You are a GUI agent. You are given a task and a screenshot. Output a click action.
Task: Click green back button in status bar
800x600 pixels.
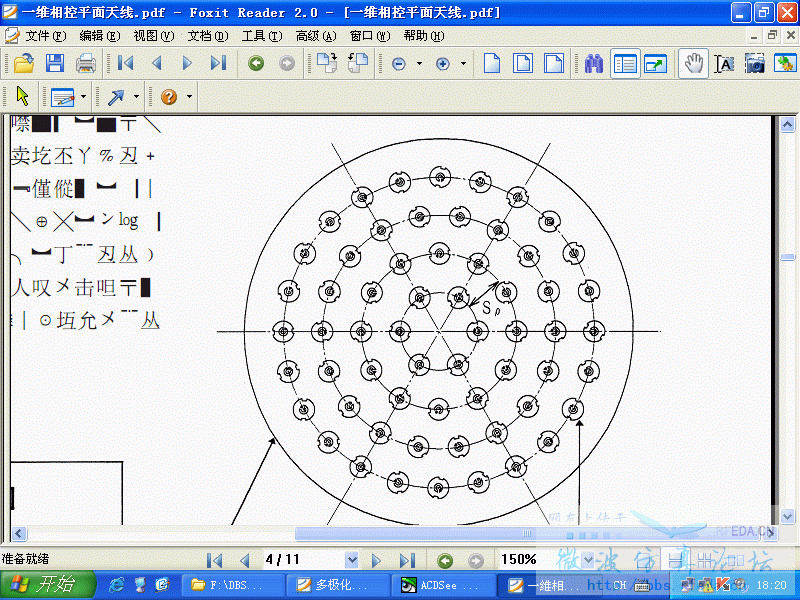tap(445, 561)
